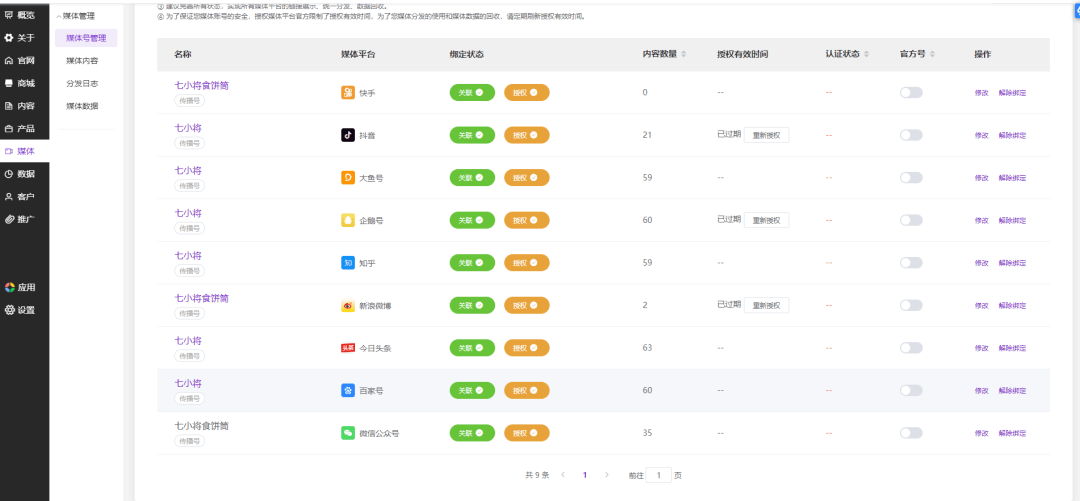1080x501 pixels.
Task: Click 修改 for the 今日头条 row
Action: [982, 348]
